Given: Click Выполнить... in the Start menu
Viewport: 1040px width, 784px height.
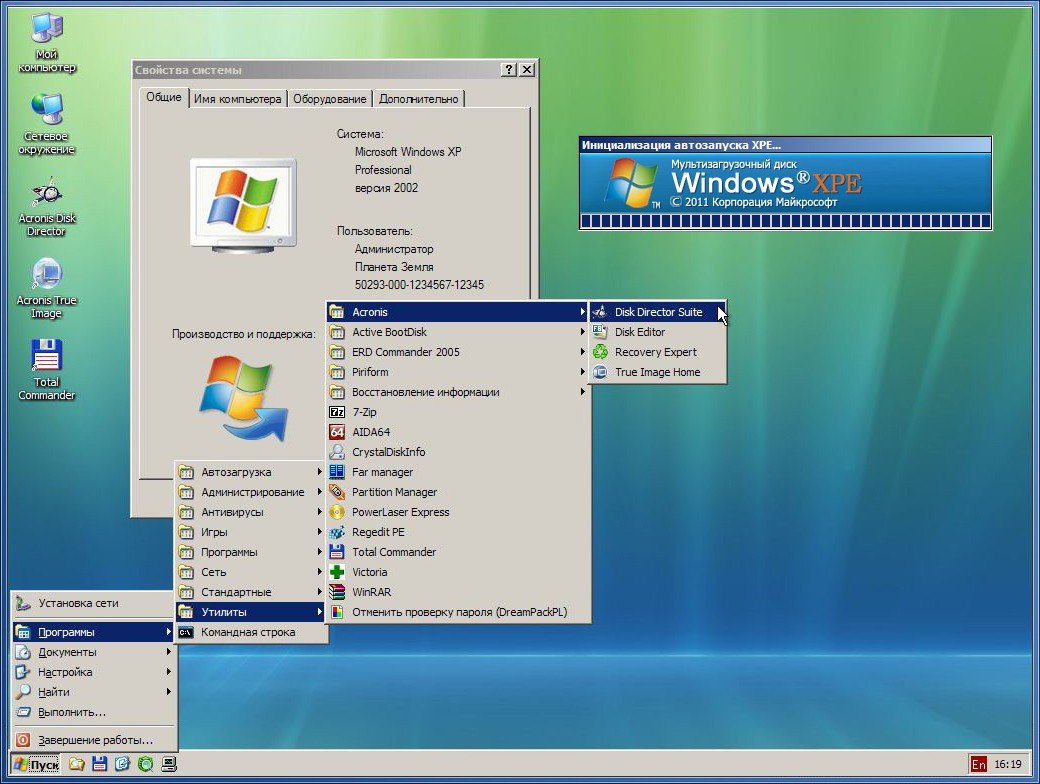Looking at the screenshot, I should [x=94, y=712].
